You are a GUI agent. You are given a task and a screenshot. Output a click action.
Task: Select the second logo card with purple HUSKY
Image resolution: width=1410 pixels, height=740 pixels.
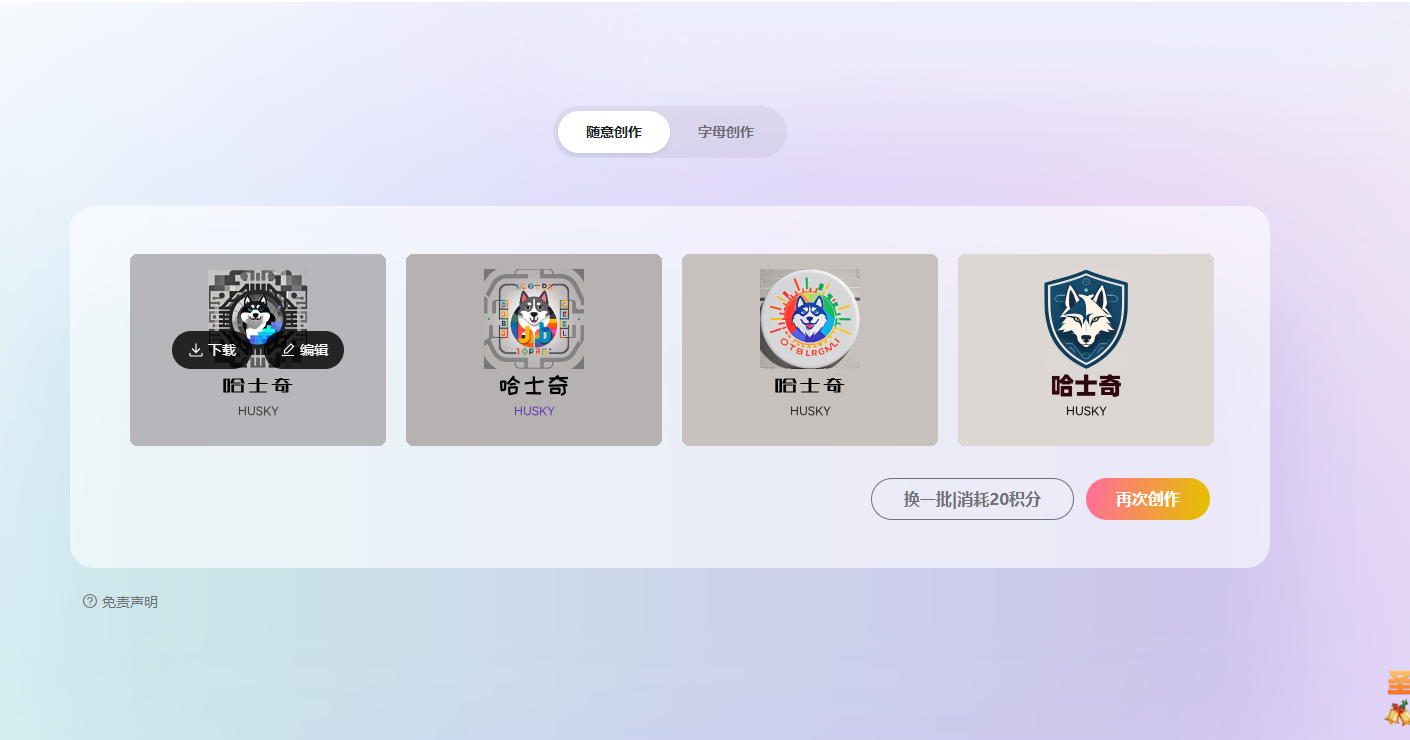pyautogui.click(x=534, y=350)
